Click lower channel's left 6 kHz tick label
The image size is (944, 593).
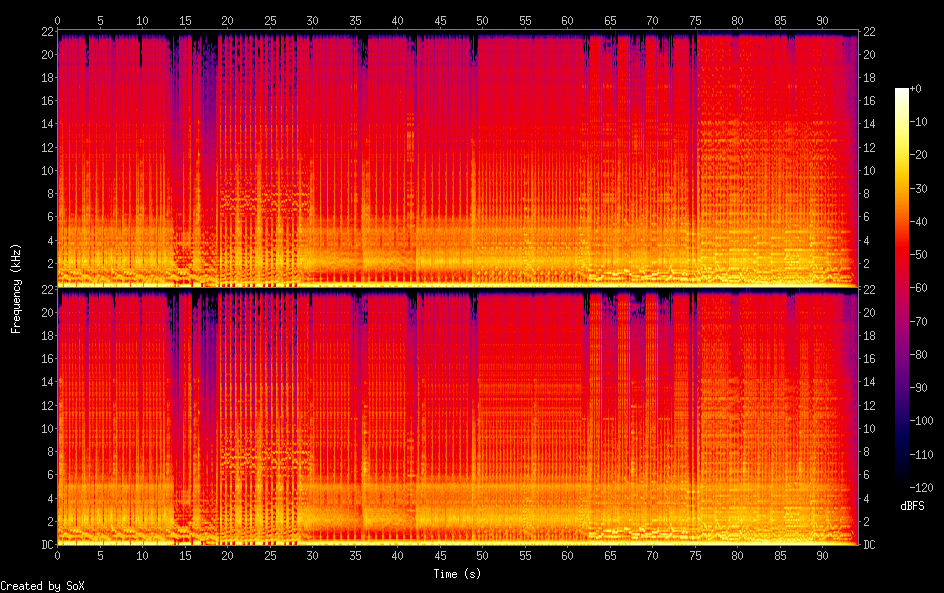pos(47,475)
